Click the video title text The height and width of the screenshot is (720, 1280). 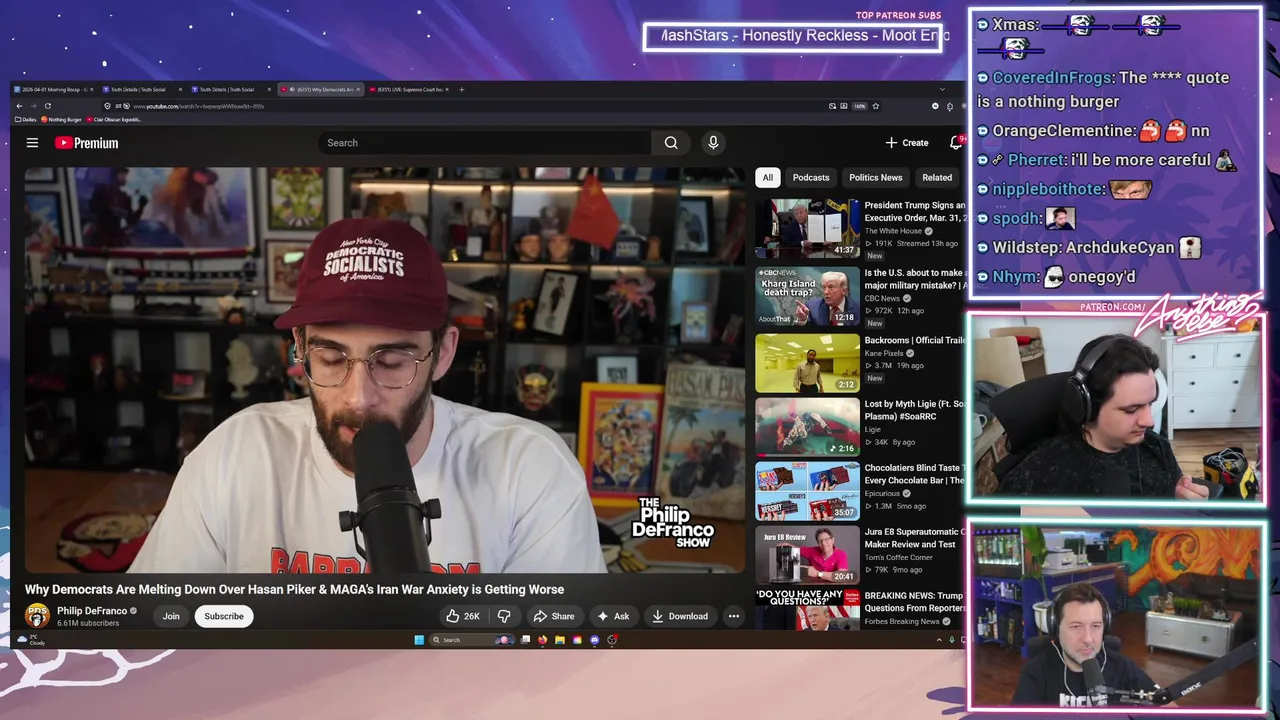[x=294, y=590]
